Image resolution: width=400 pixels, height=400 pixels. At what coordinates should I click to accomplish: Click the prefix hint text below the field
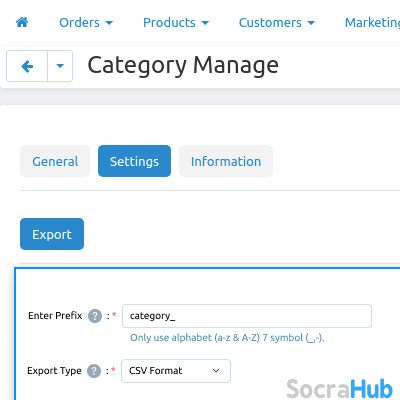pos(227,338)
